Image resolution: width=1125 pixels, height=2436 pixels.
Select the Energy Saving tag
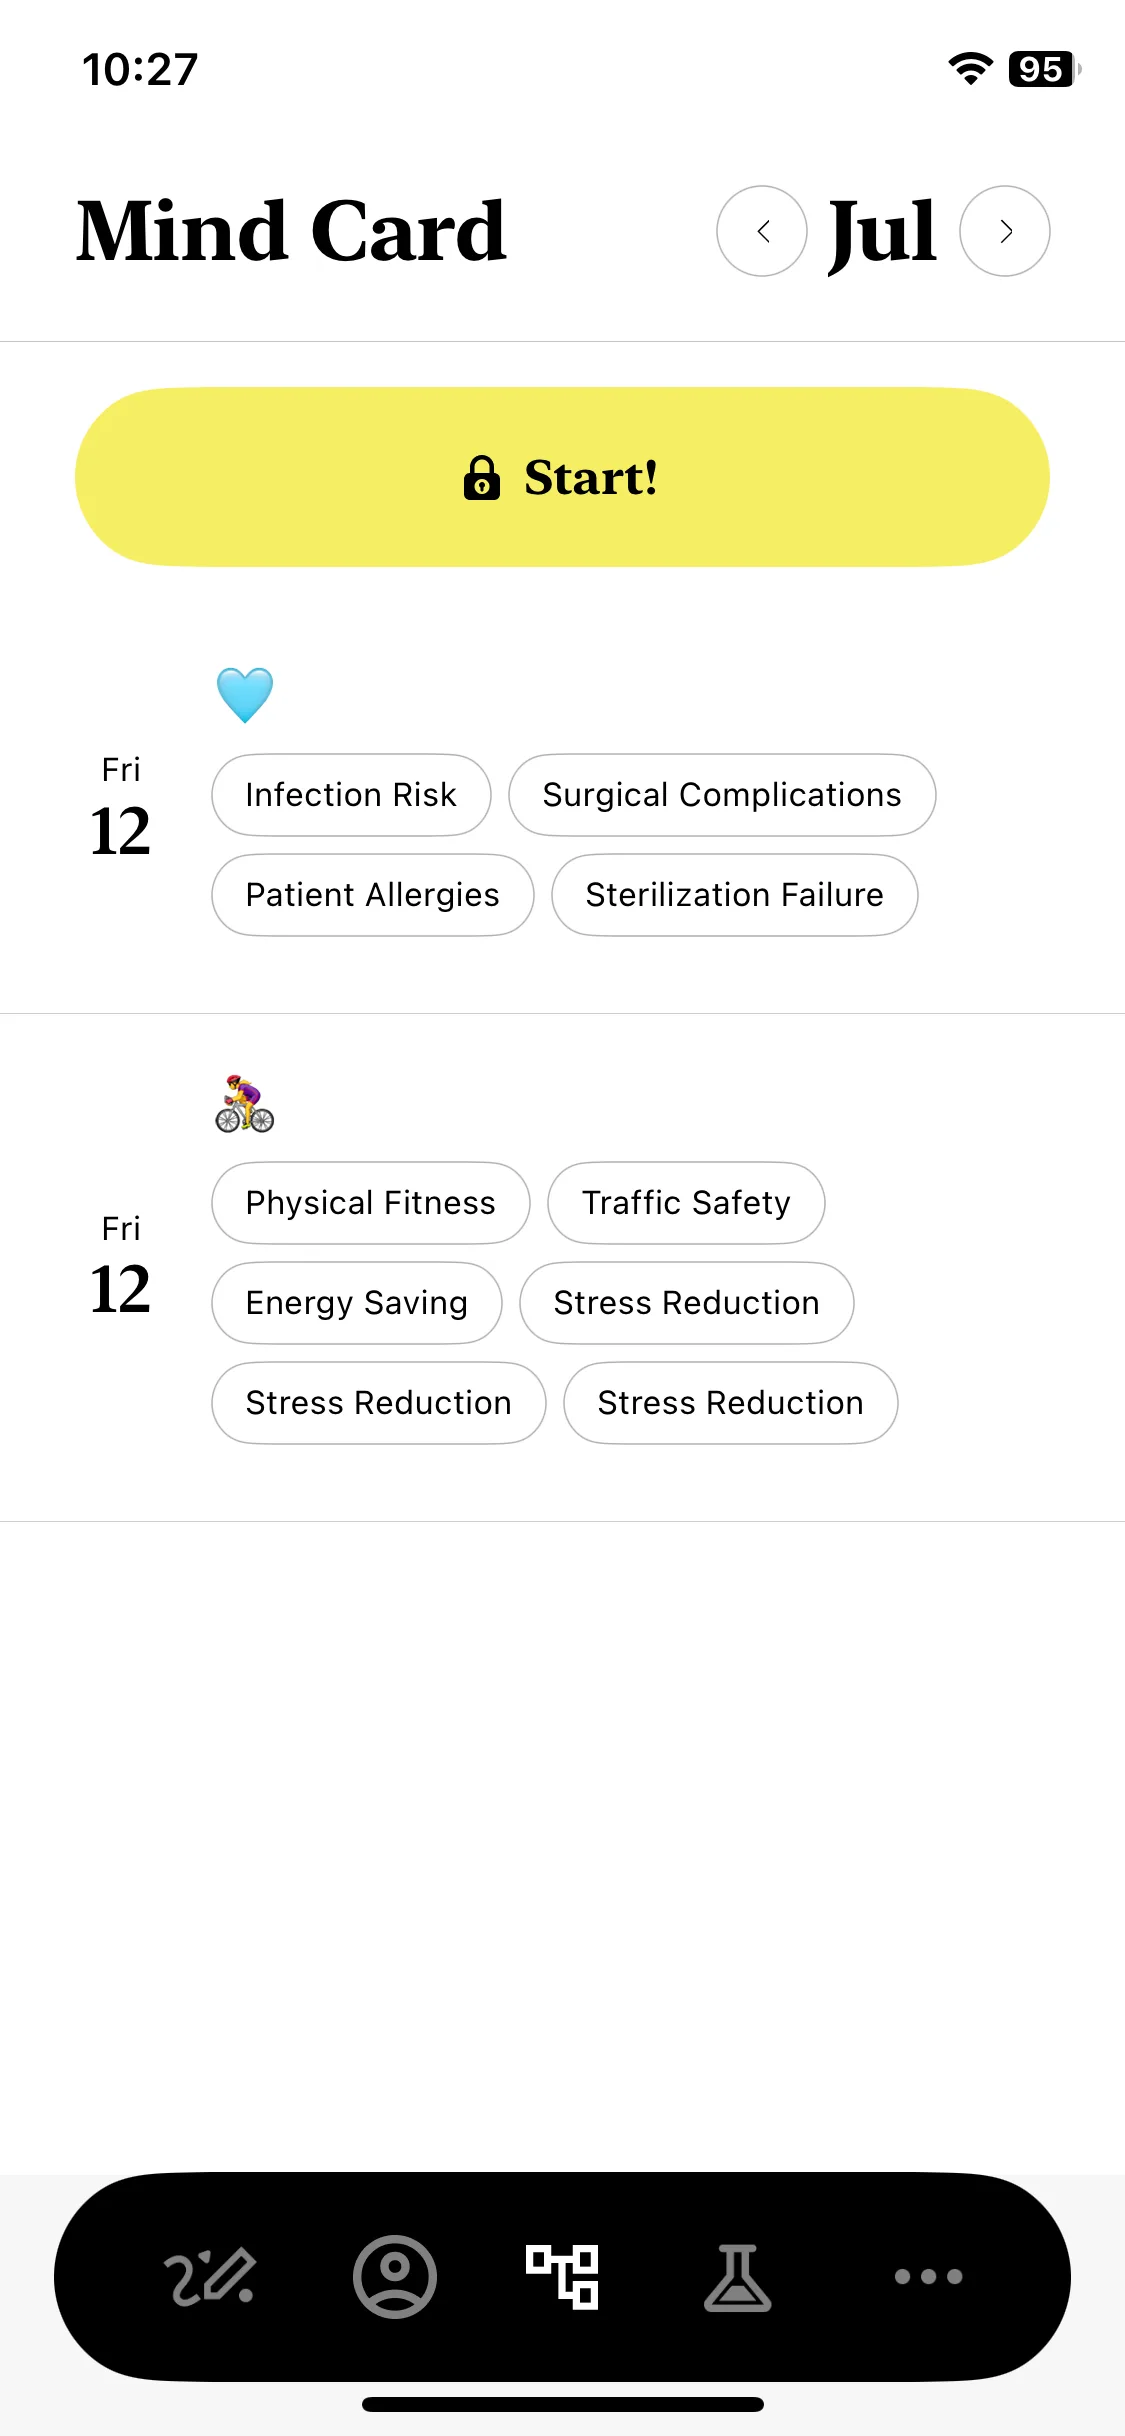(357, 1303)
